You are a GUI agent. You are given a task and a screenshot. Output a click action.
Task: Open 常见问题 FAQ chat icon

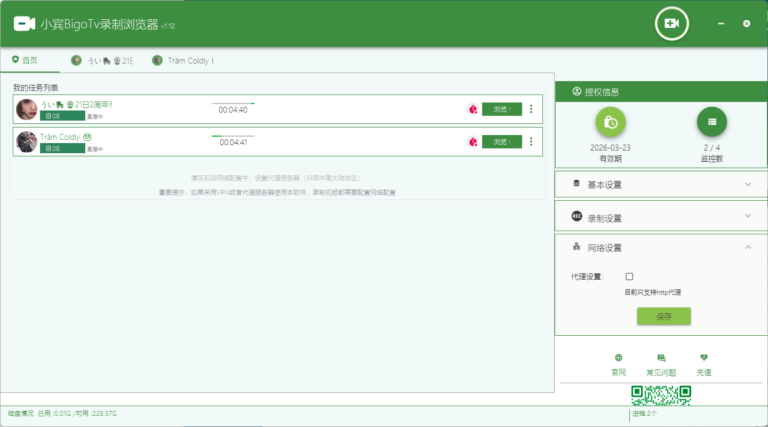tap(661, 357)
